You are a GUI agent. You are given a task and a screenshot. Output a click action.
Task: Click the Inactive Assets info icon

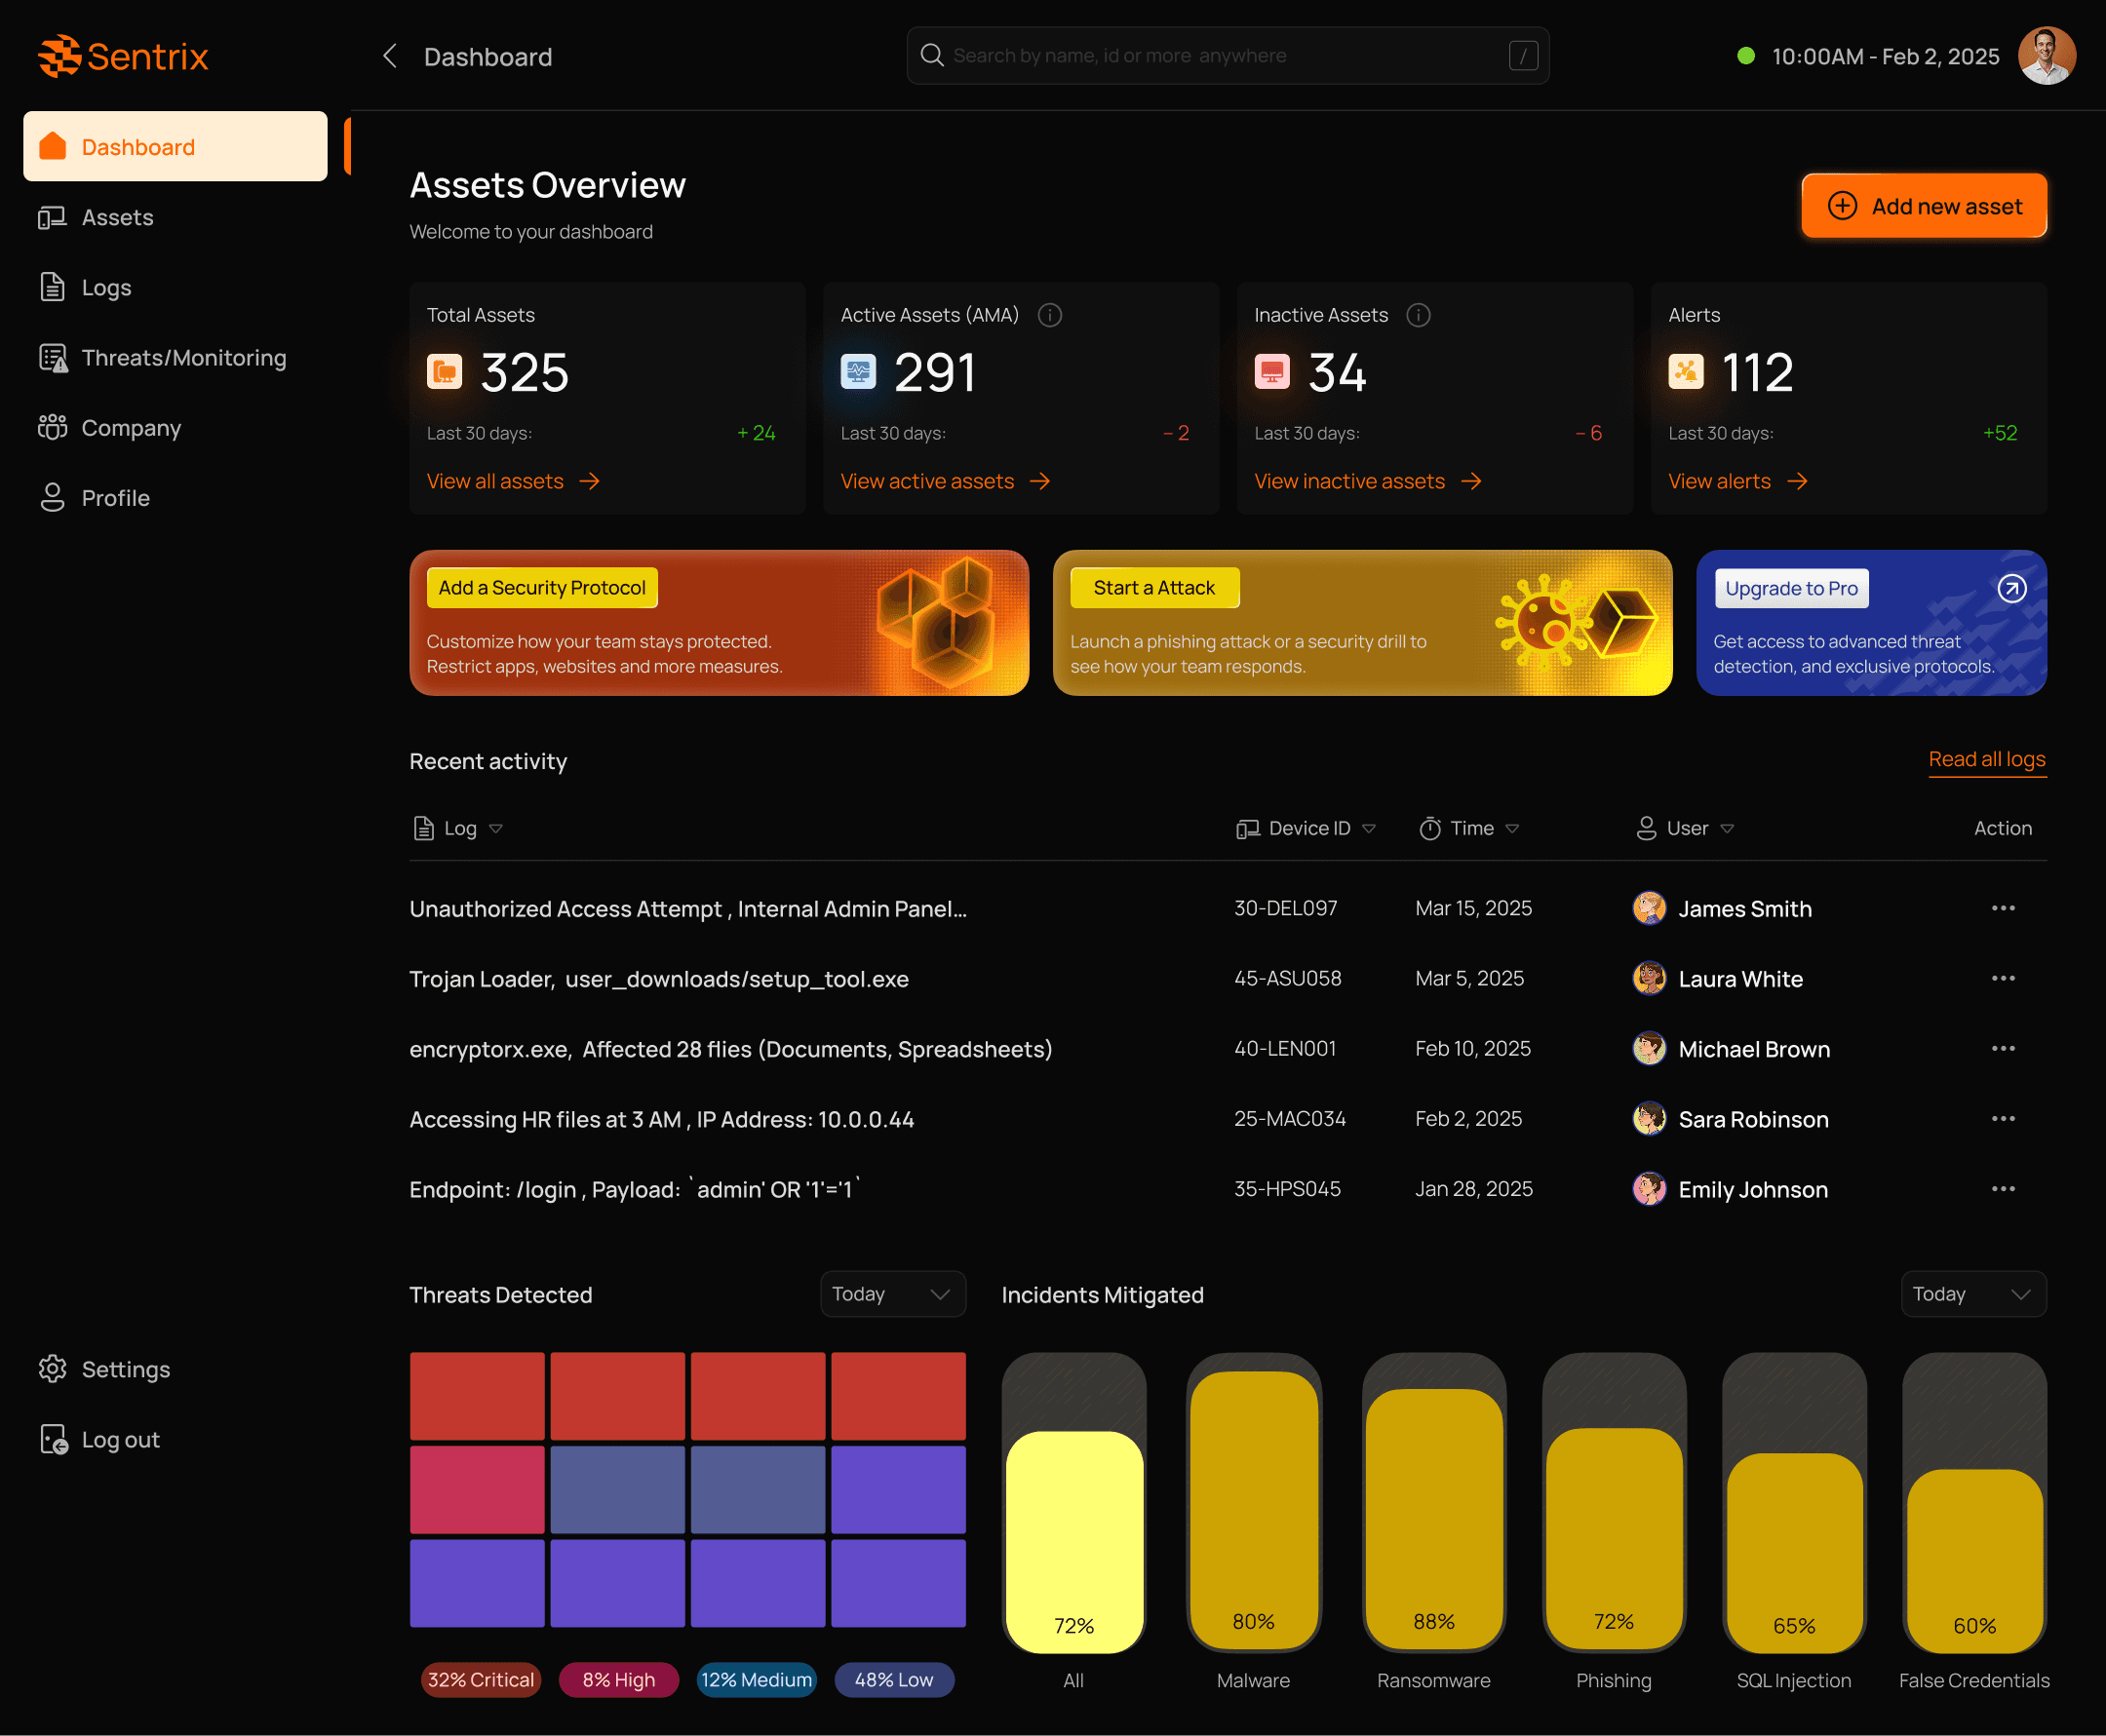tap(1418, 315)
